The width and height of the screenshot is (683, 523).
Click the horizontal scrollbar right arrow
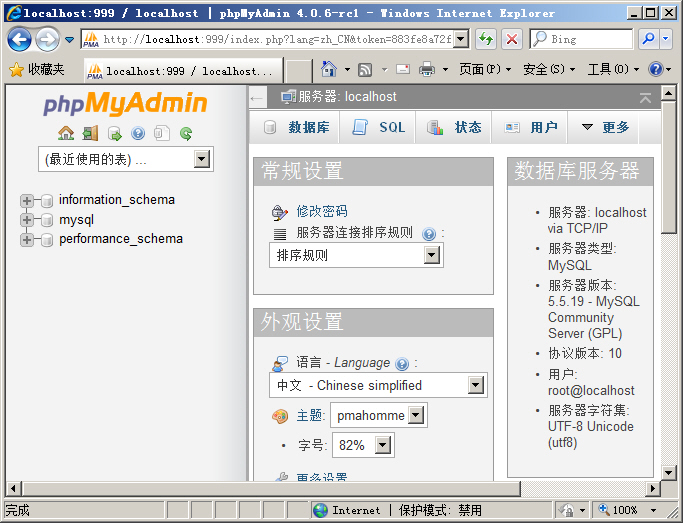pos(653,489)
